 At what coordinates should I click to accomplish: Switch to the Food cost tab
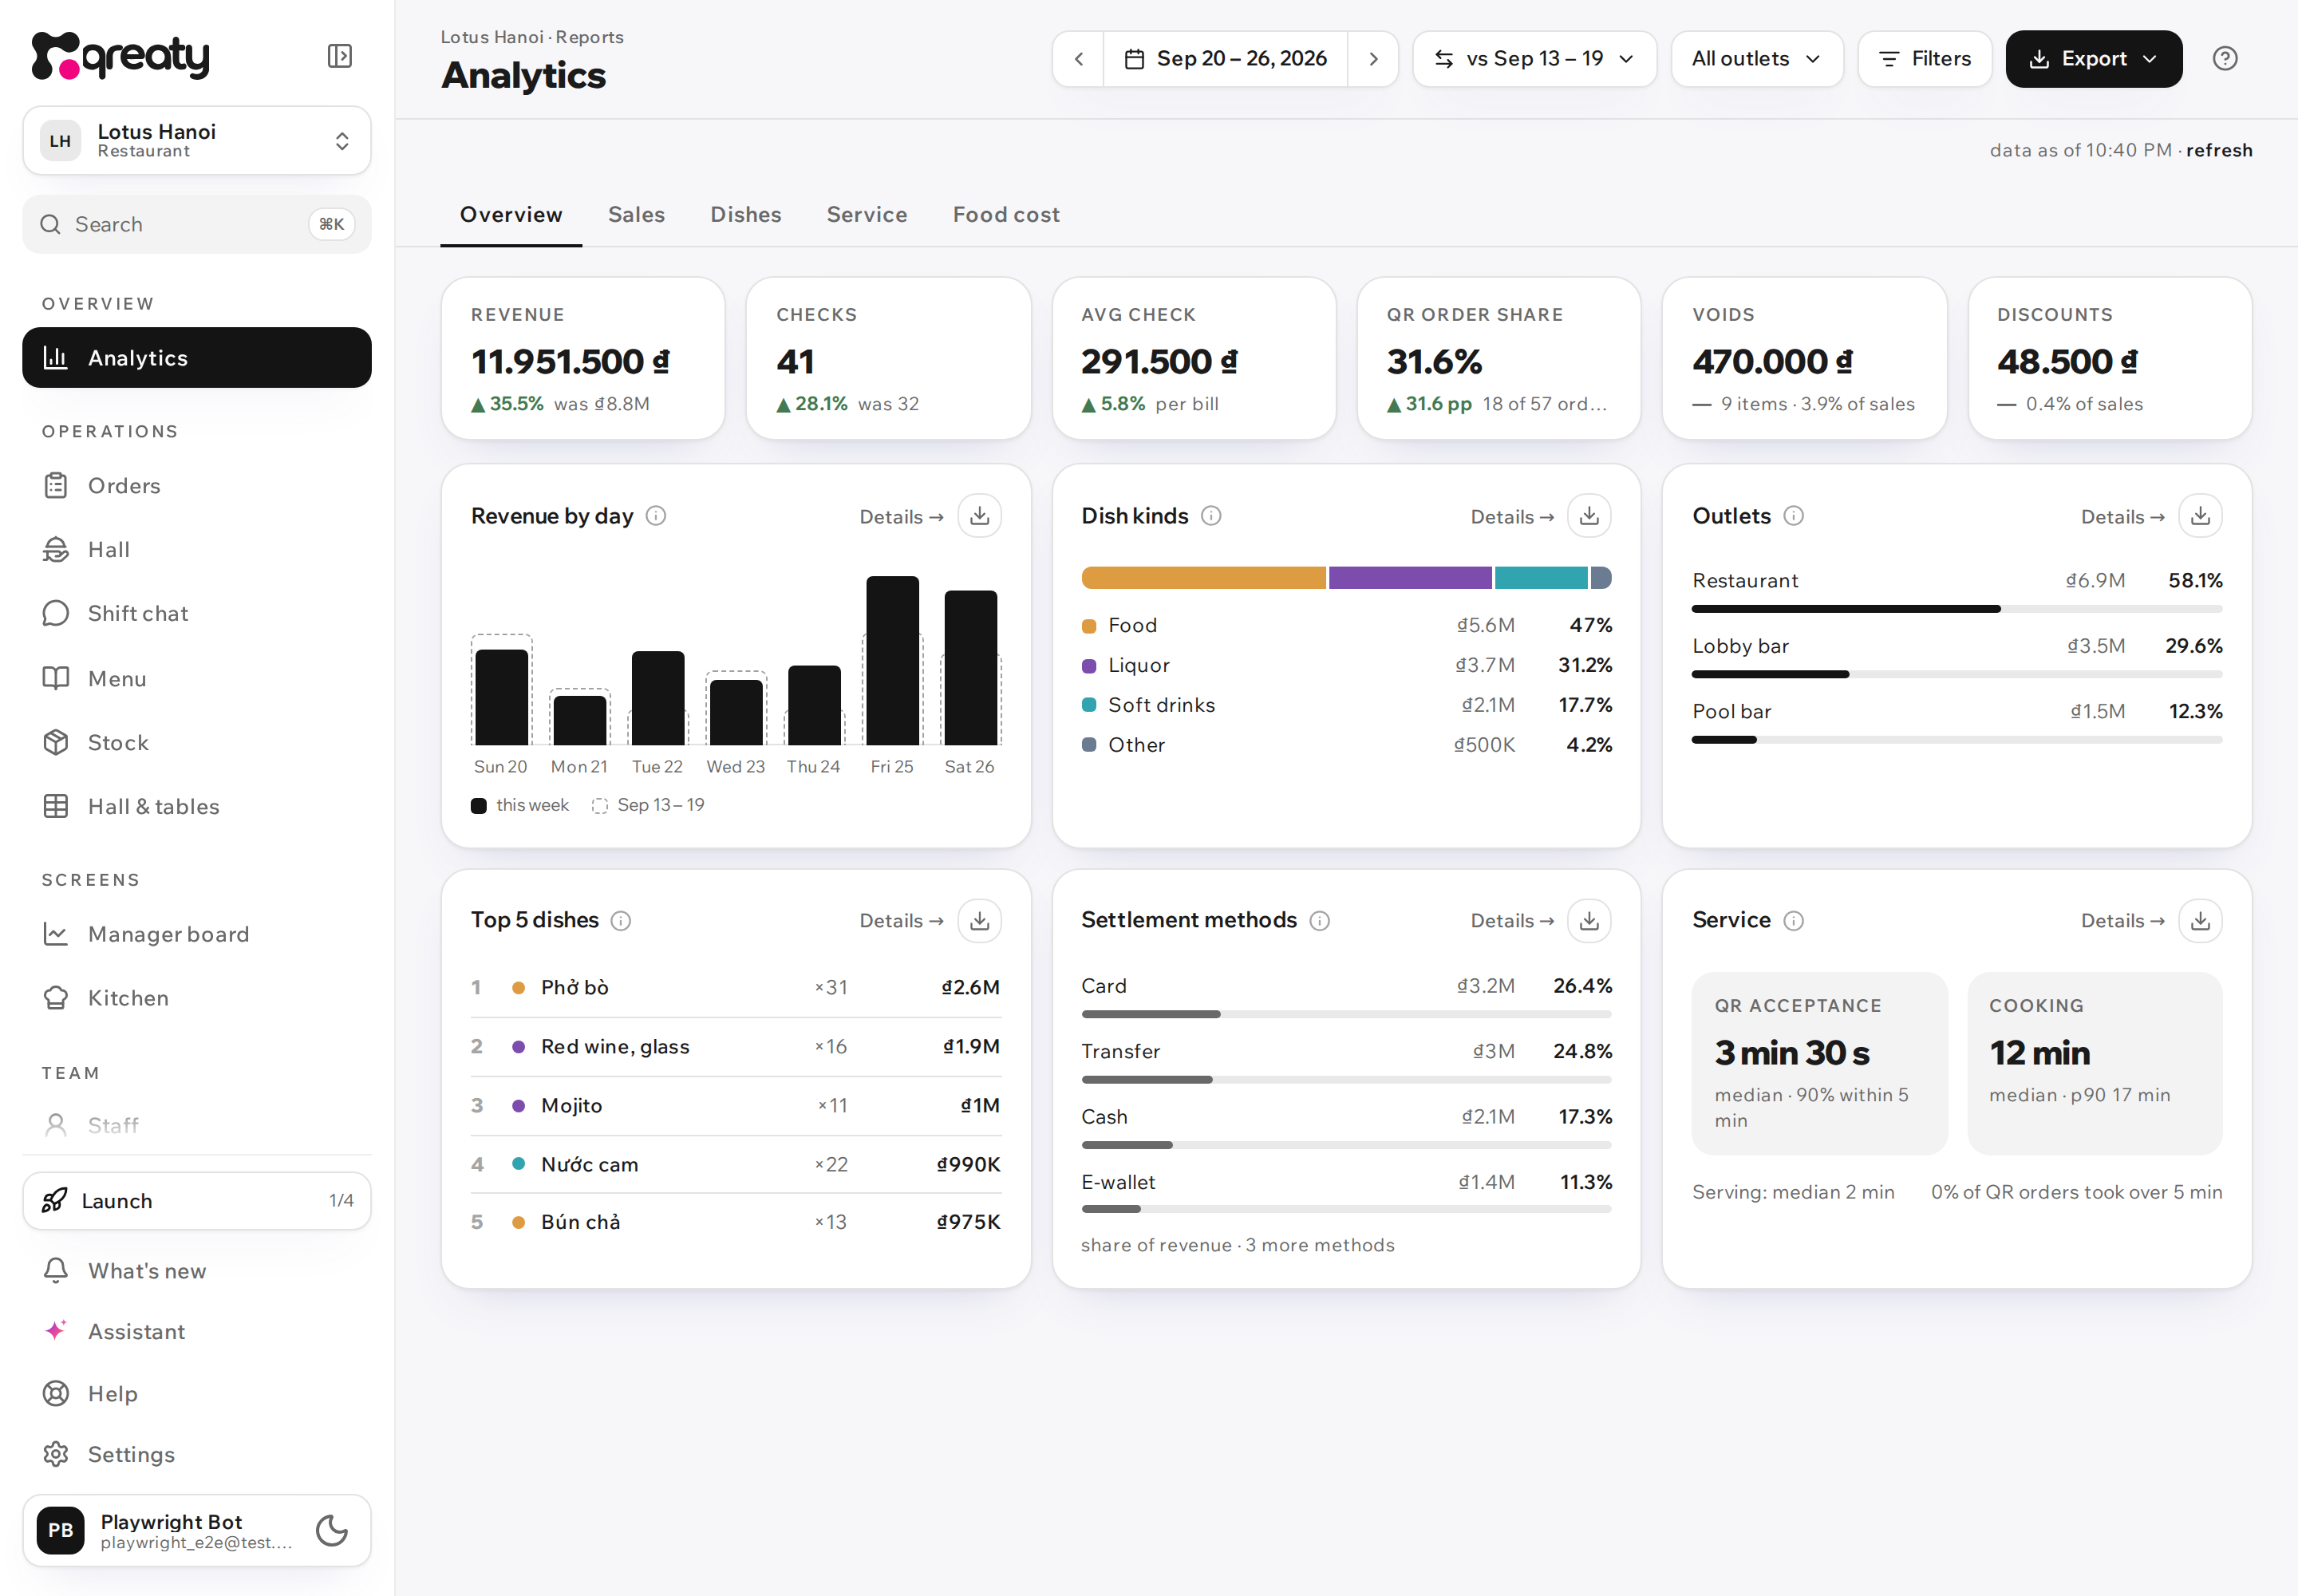1006,215
